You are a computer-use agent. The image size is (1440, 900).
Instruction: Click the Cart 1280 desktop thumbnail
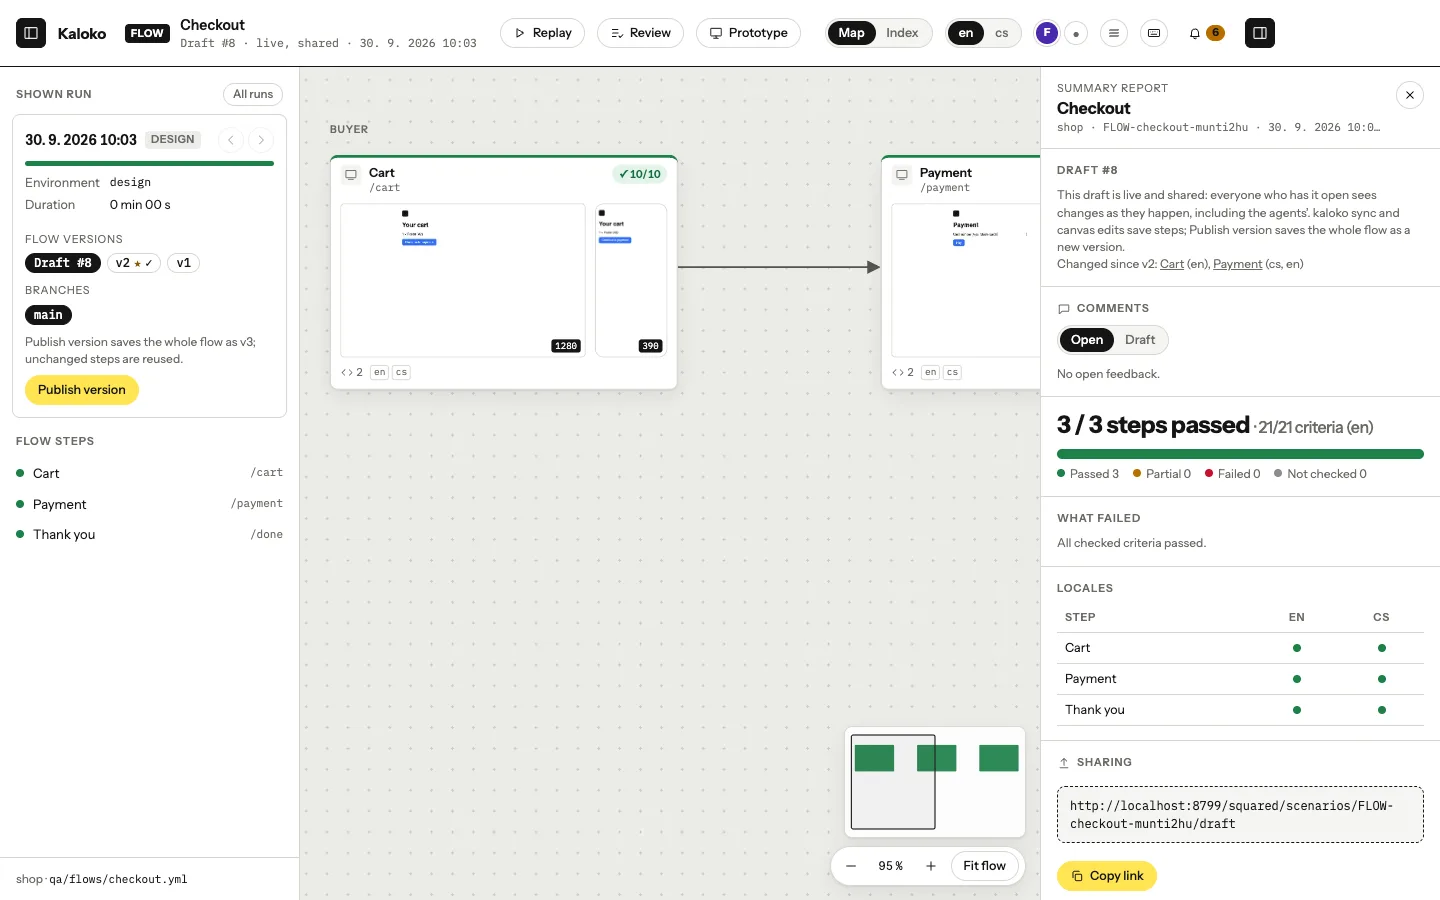463,280
